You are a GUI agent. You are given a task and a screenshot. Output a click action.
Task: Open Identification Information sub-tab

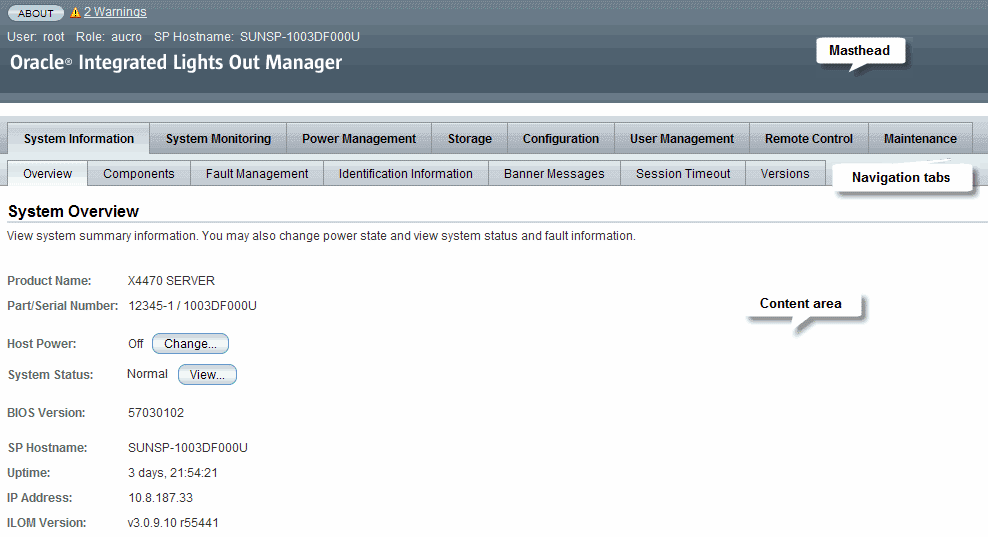[x=405, y=173]
